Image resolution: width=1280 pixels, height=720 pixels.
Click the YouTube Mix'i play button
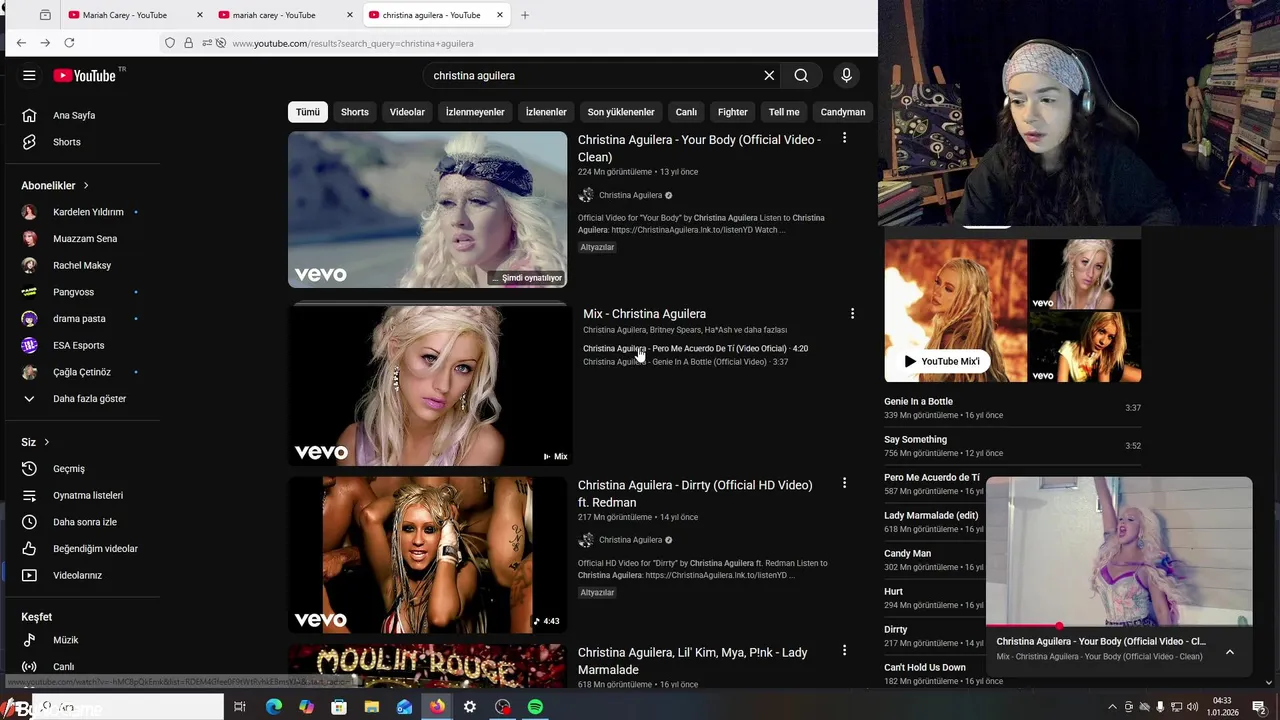pyautogui.click(x=942, y=361)
